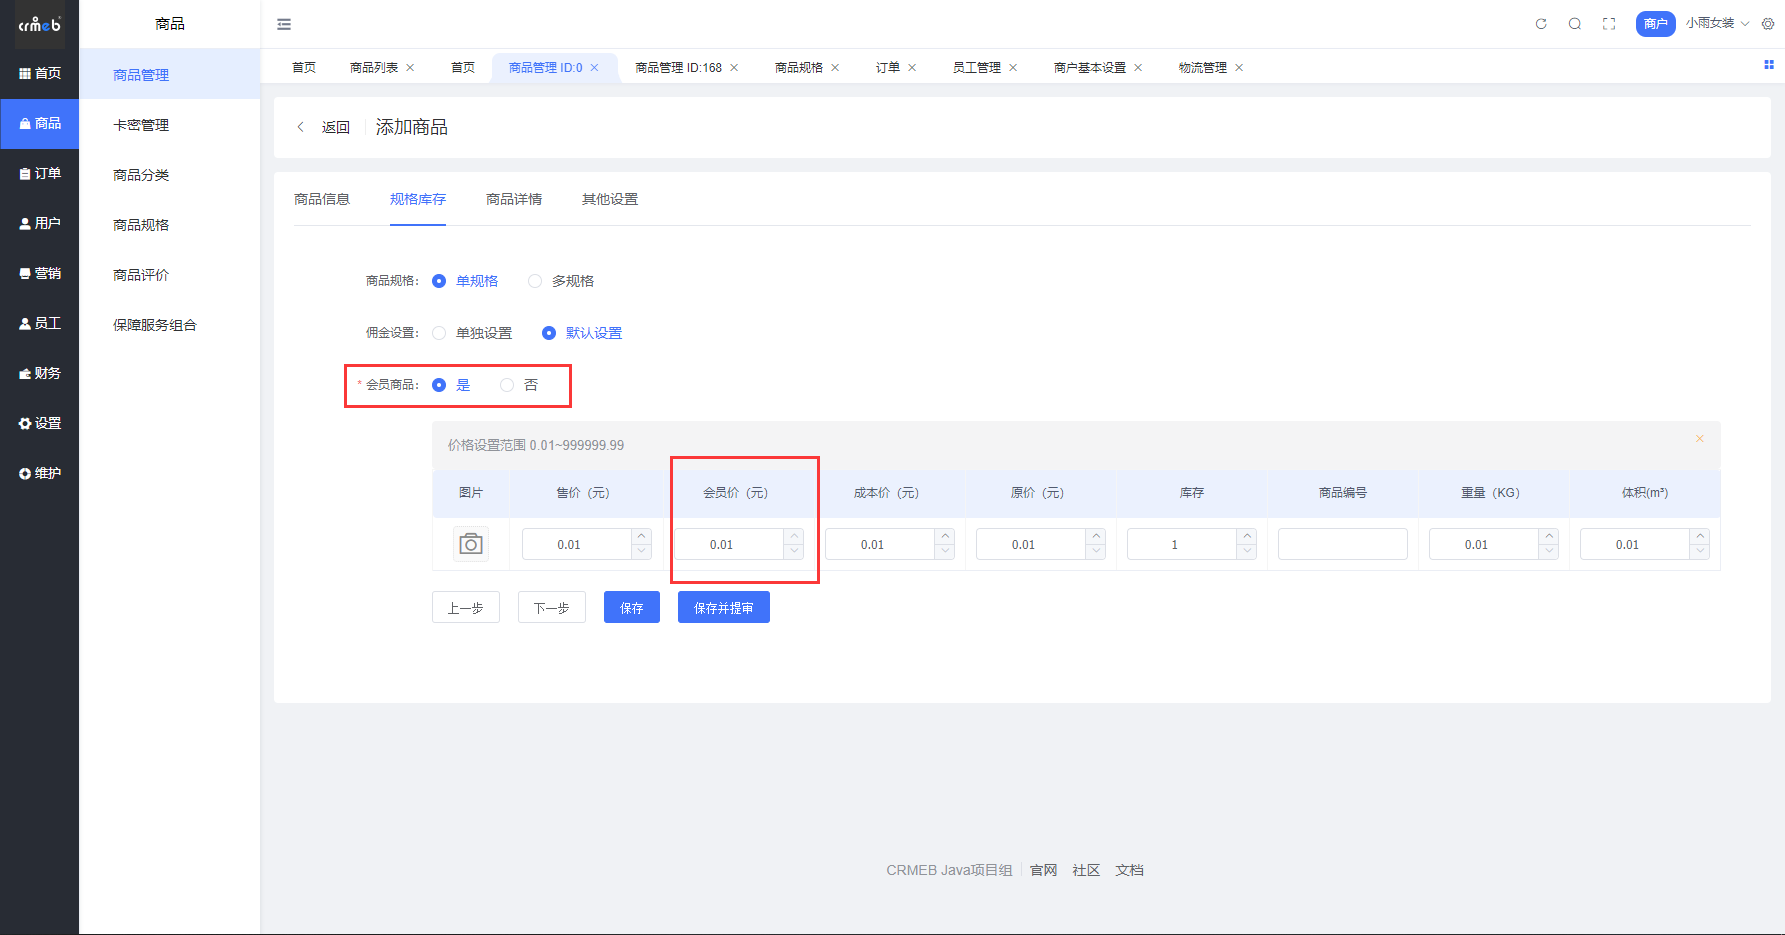This screenshot has width=1785, height=935.
Task: Open 营销 in main sidebar
Action: click(x=40, y=273)
